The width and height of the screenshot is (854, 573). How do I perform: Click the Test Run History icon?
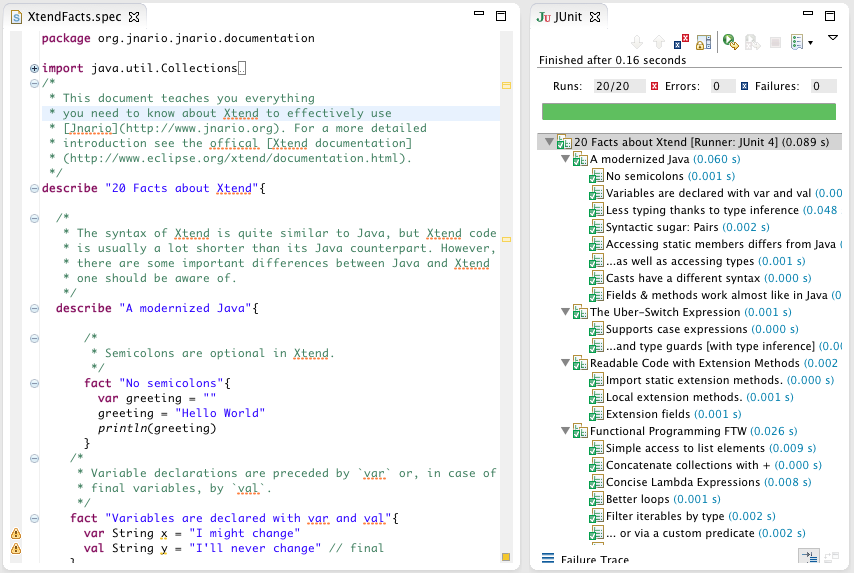coord(797,42)
